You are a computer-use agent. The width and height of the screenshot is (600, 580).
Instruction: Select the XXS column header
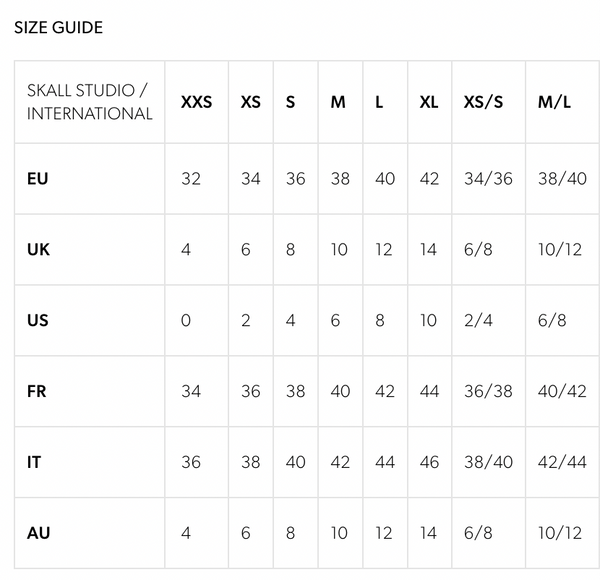click(x=196, y=102)
